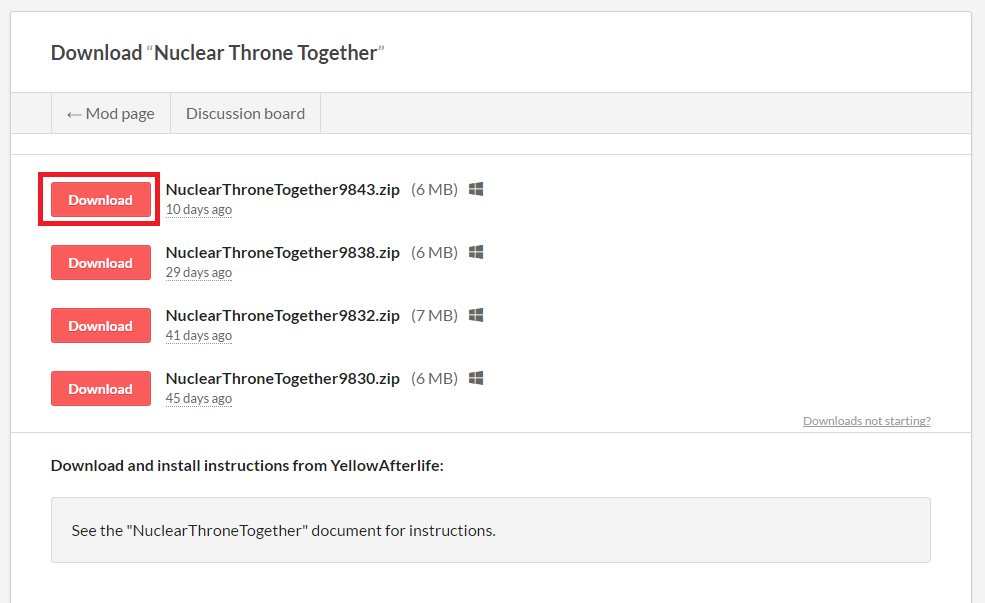The width and height of the screenshot is (985, 603).
Task: Go back to the Mod page
Action: pyautogui.click(x=111, y=114)
